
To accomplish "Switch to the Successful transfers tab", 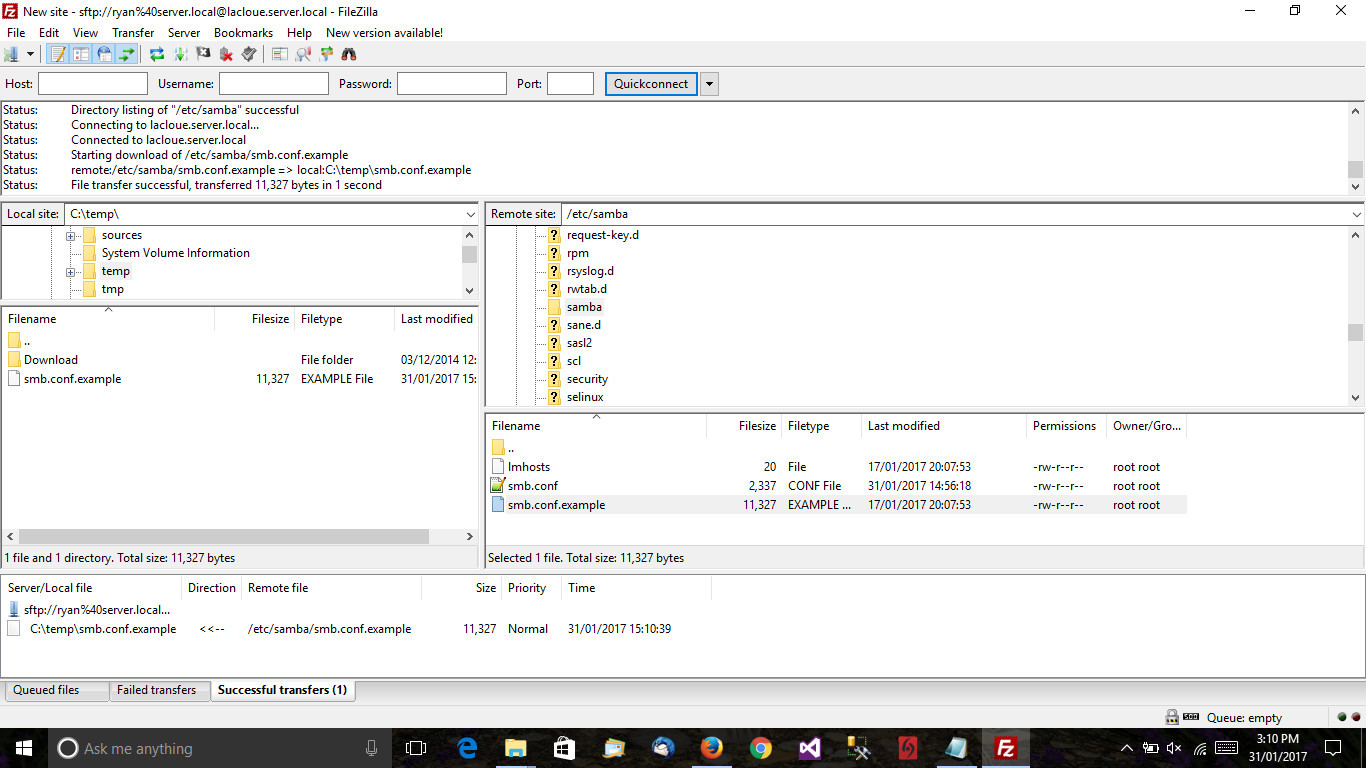I will (x=283, y=690).
